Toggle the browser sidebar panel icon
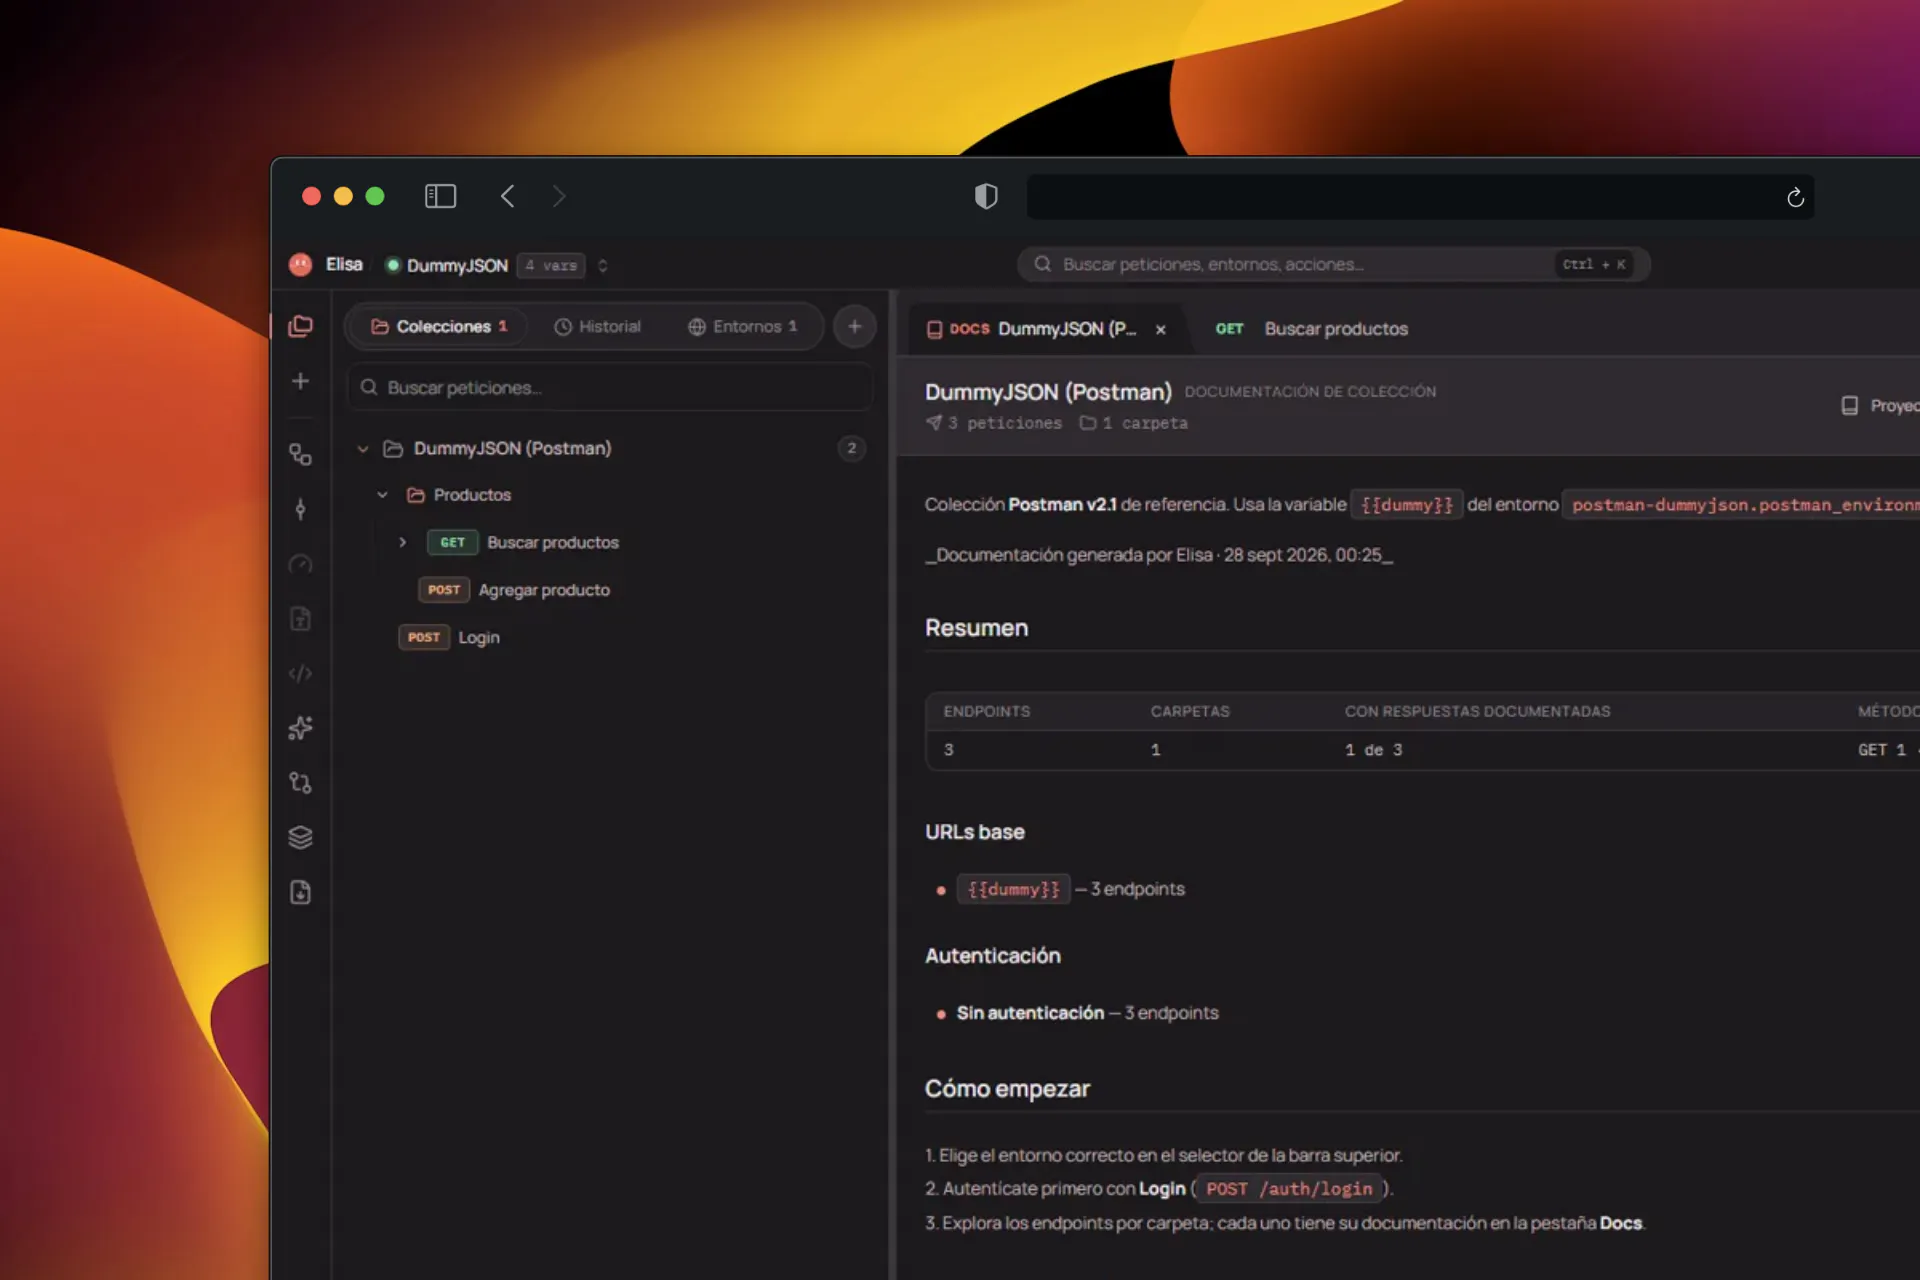Image resolution: width=1920 pixels, height=1280 pixels. point(440,196)
